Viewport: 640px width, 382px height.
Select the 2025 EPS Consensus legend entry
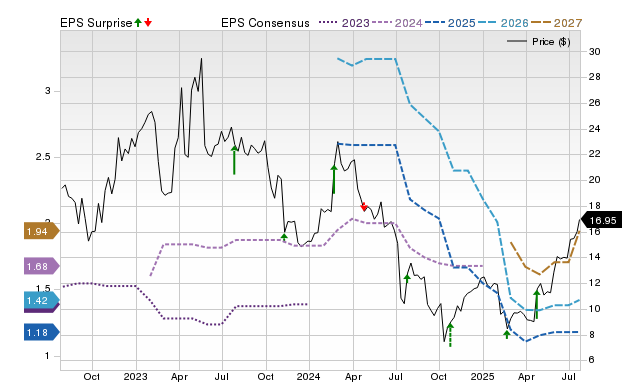coord(450,23)
